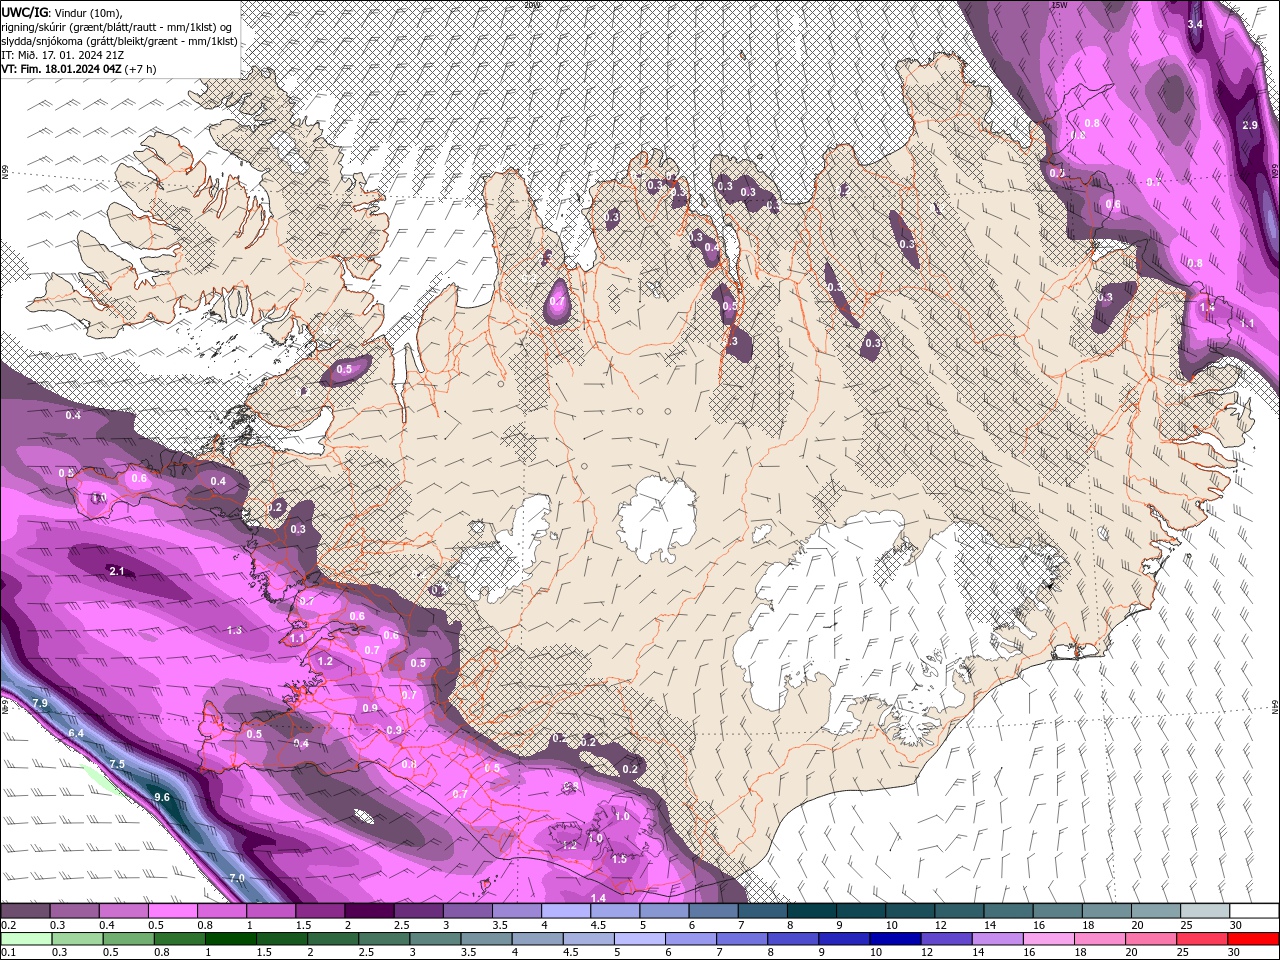Image resolution: width=1280 pixels, height=960 pixels.
Task: Click the pale green 0.1 rain legend swatch
Action: click(24, 938)
